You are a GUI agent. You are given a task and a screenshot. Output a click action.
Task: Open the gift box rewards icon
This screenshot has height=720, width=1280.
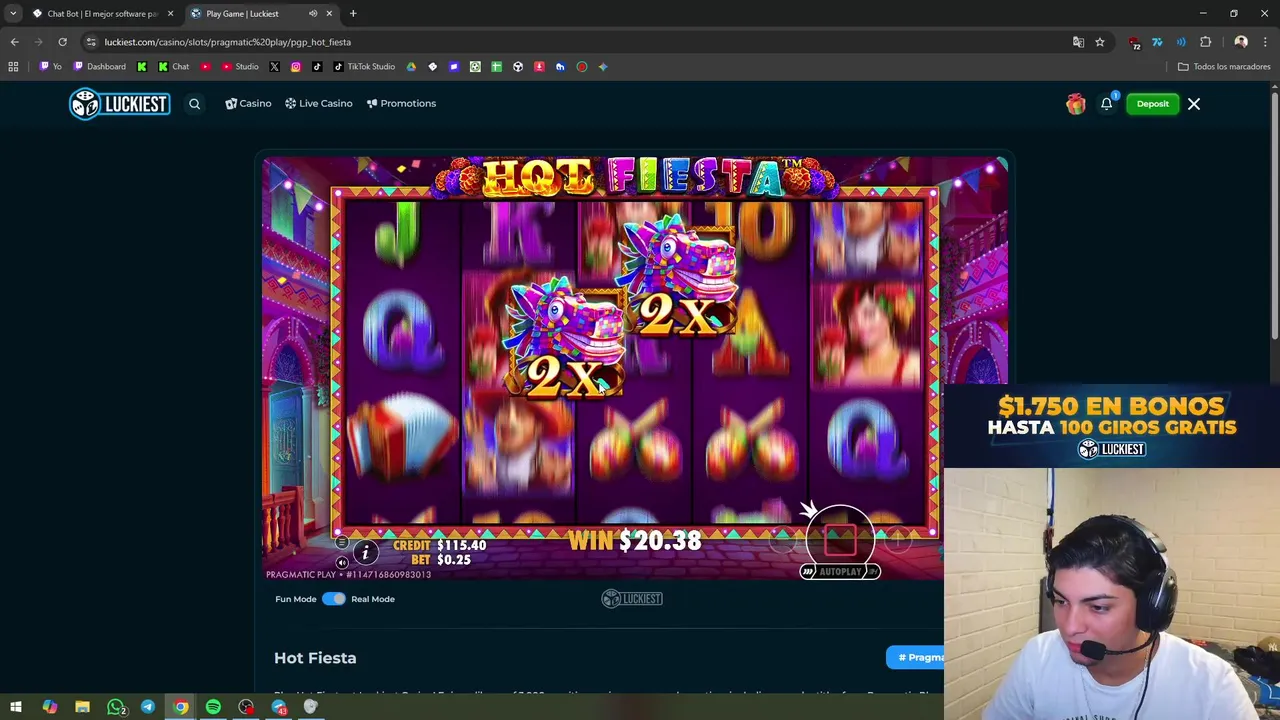click(x=1076, y=104)
